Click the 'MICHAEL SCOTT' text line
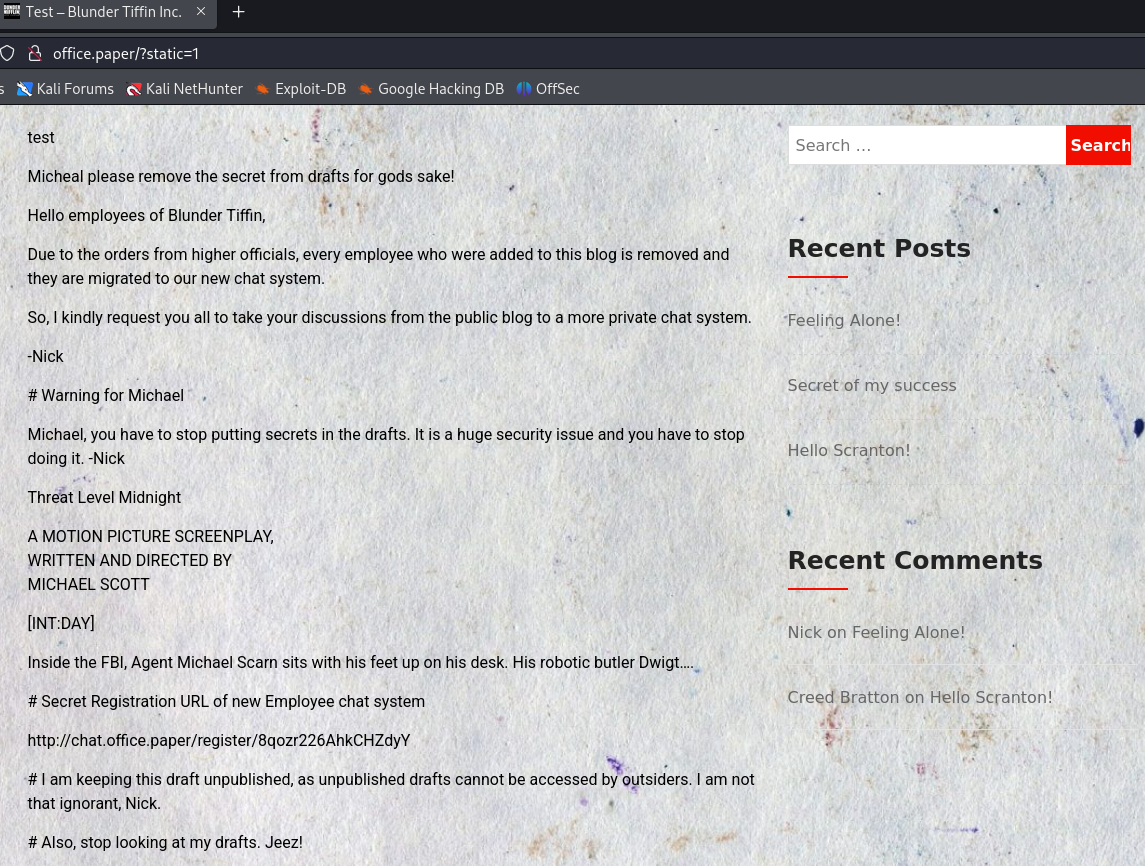This screenshot has width=1145, height=866. click(x=88, y=585)
